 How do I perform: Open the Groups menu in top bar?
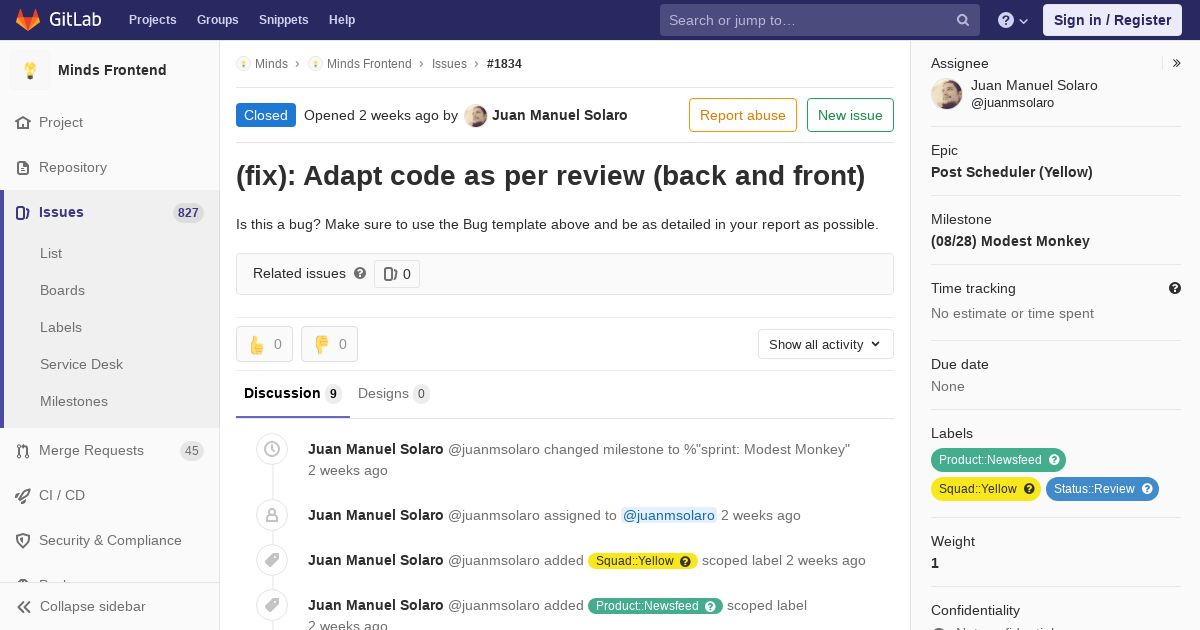click(x=217, y=20)
